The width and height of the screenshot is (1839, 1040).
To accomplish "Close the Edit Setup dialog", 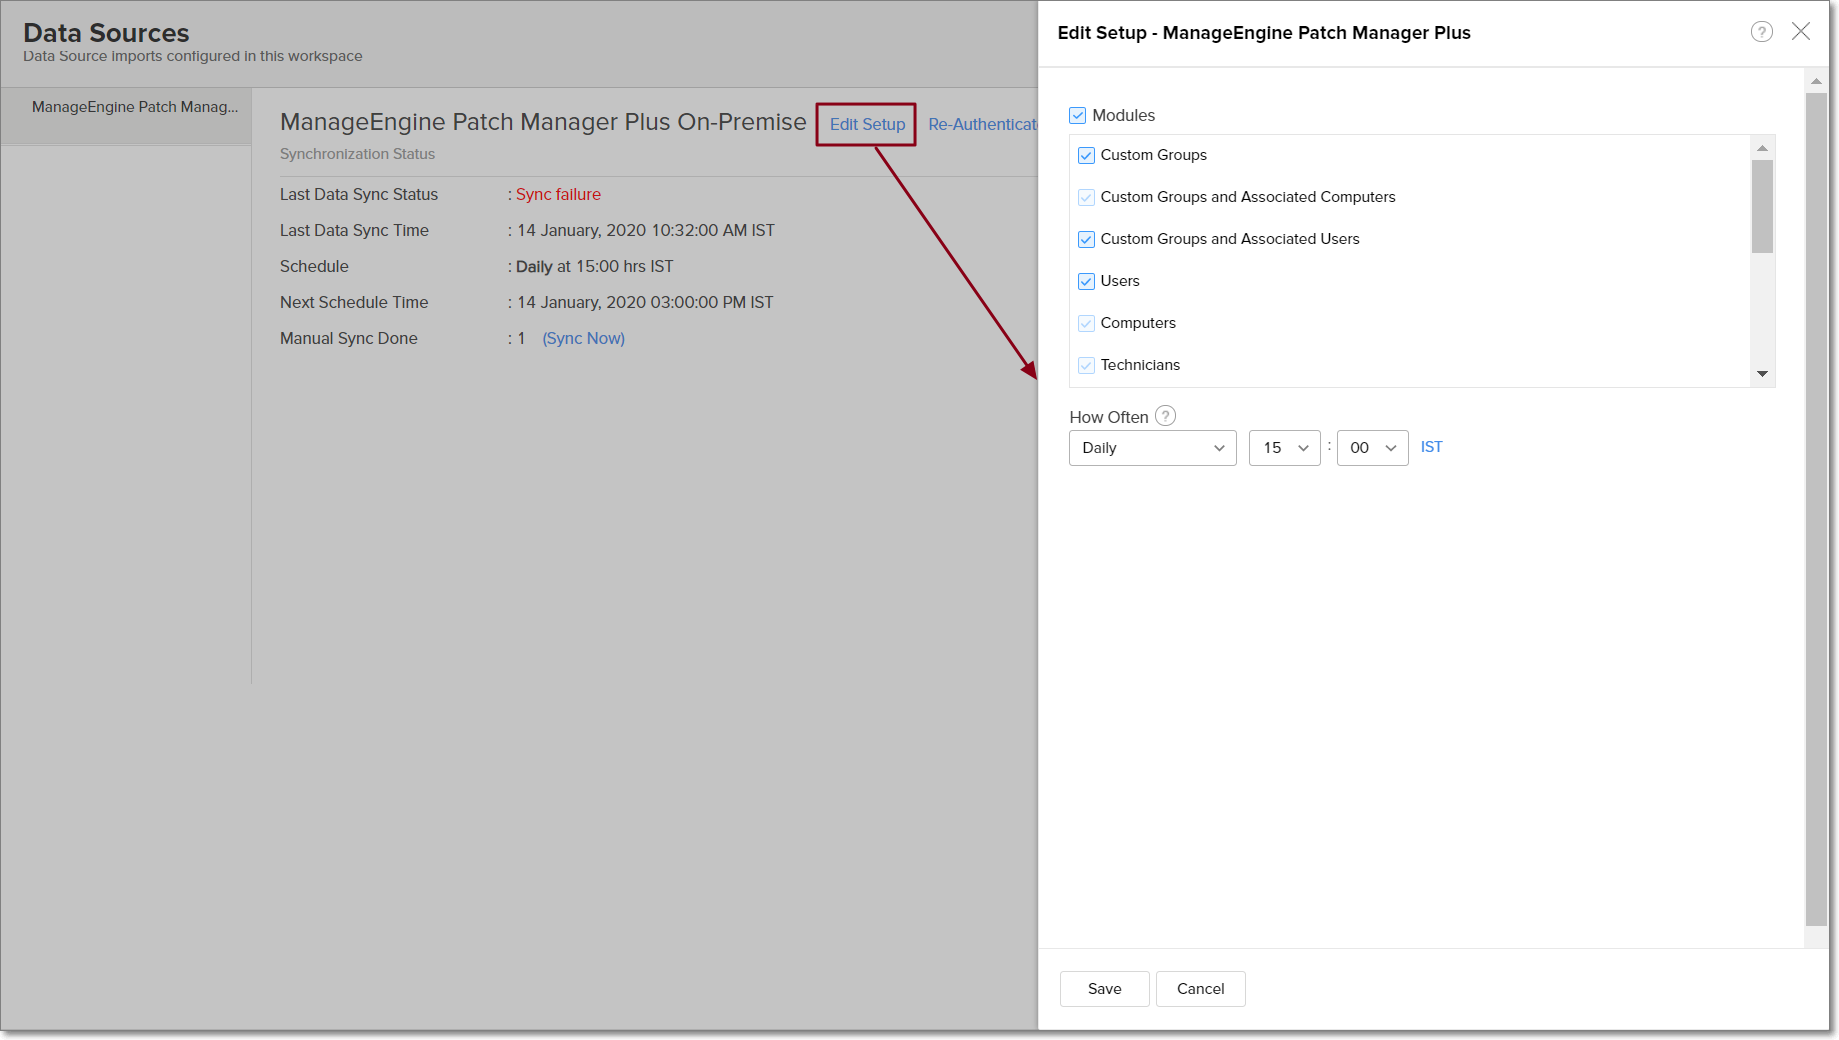I will coord(1801,32).
